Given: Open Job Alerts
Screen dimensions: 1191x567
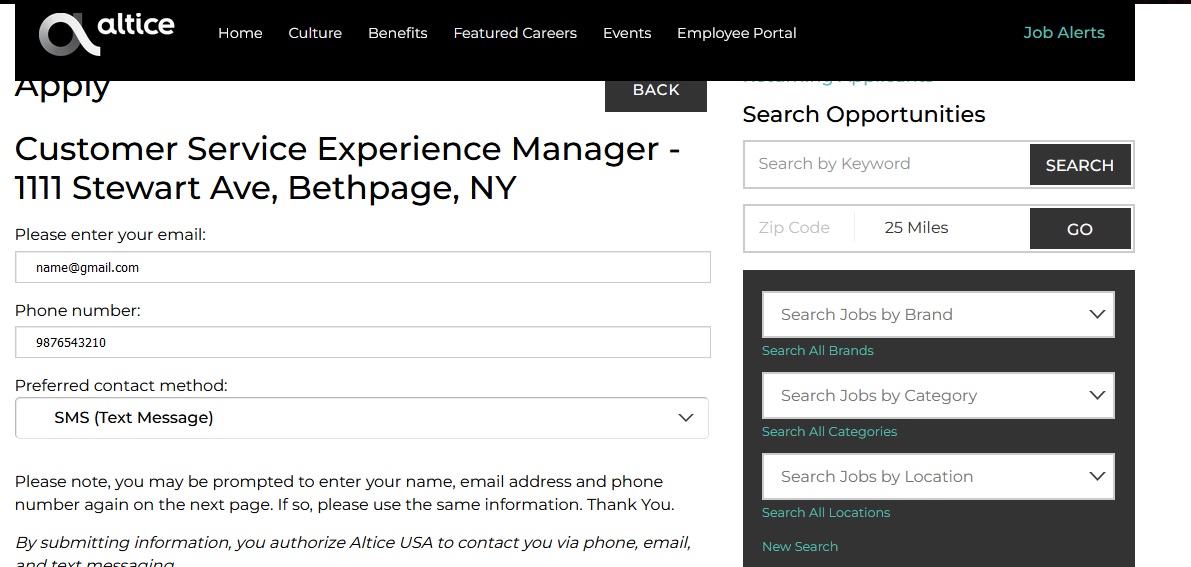Looking at the screenshot, I should 1063,33.
